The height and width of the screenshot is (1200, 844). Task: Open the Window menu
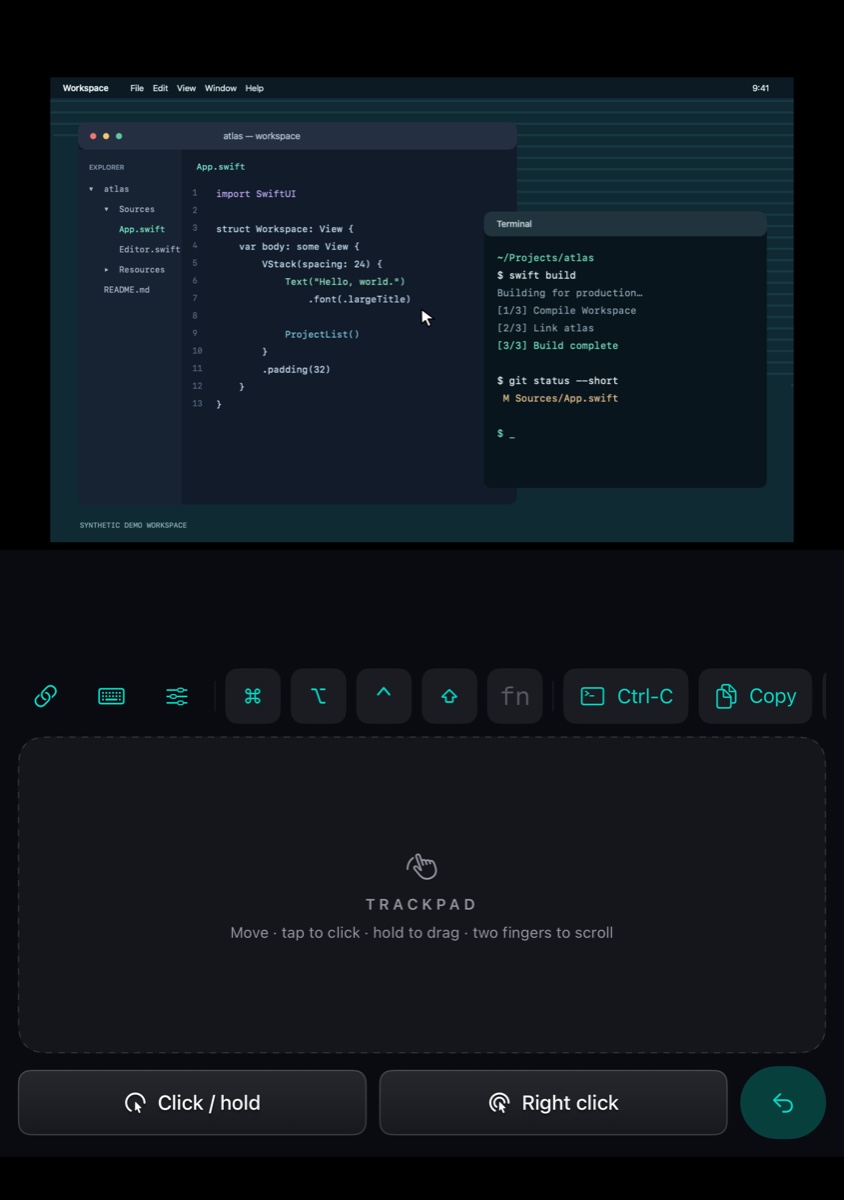[221, 88]
